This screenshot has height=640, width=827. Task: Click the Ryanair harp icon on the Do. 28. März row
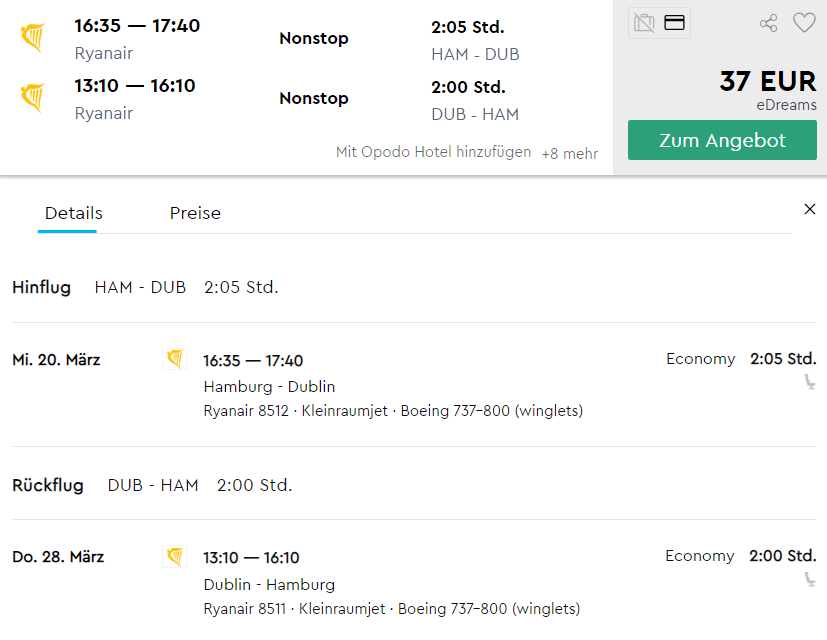pyautogui.click(x=176, y=556)
